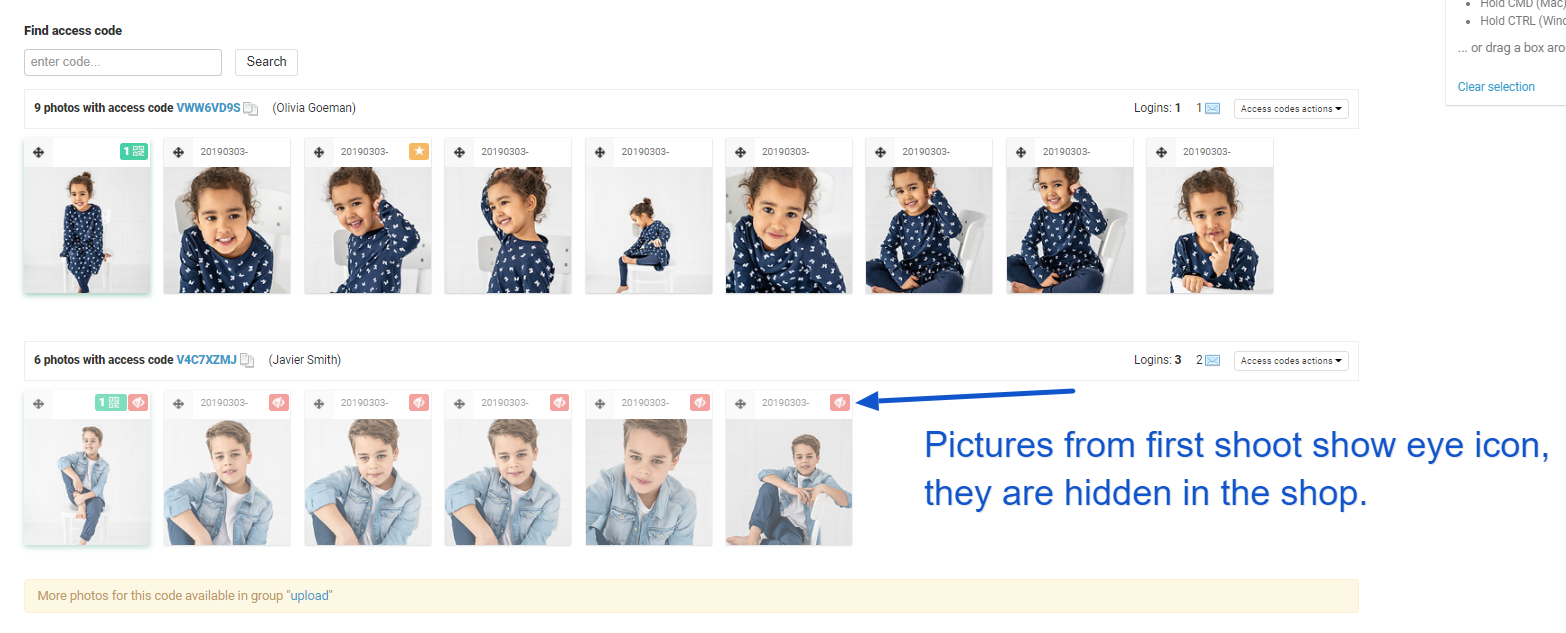The width and height of the screenshot is (1566, 633).
Task: Select Olivia's standing full-body photo thumbnail
Action: [x=87, y=230]
